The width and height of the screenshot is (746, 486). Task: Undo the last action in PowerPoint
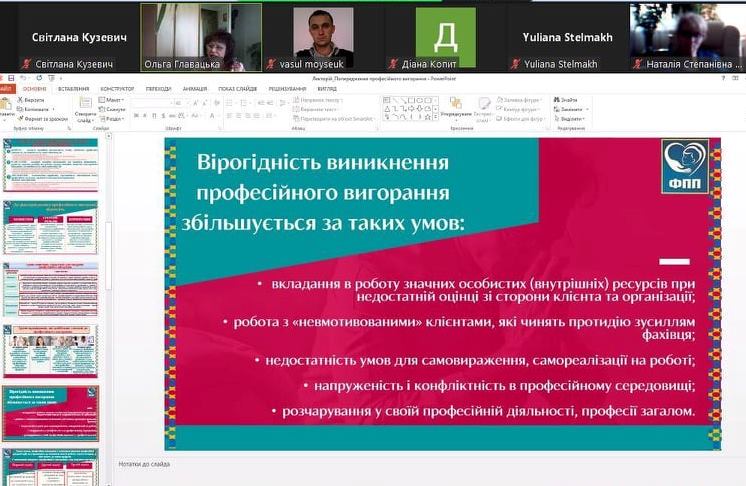click(23, 78)
